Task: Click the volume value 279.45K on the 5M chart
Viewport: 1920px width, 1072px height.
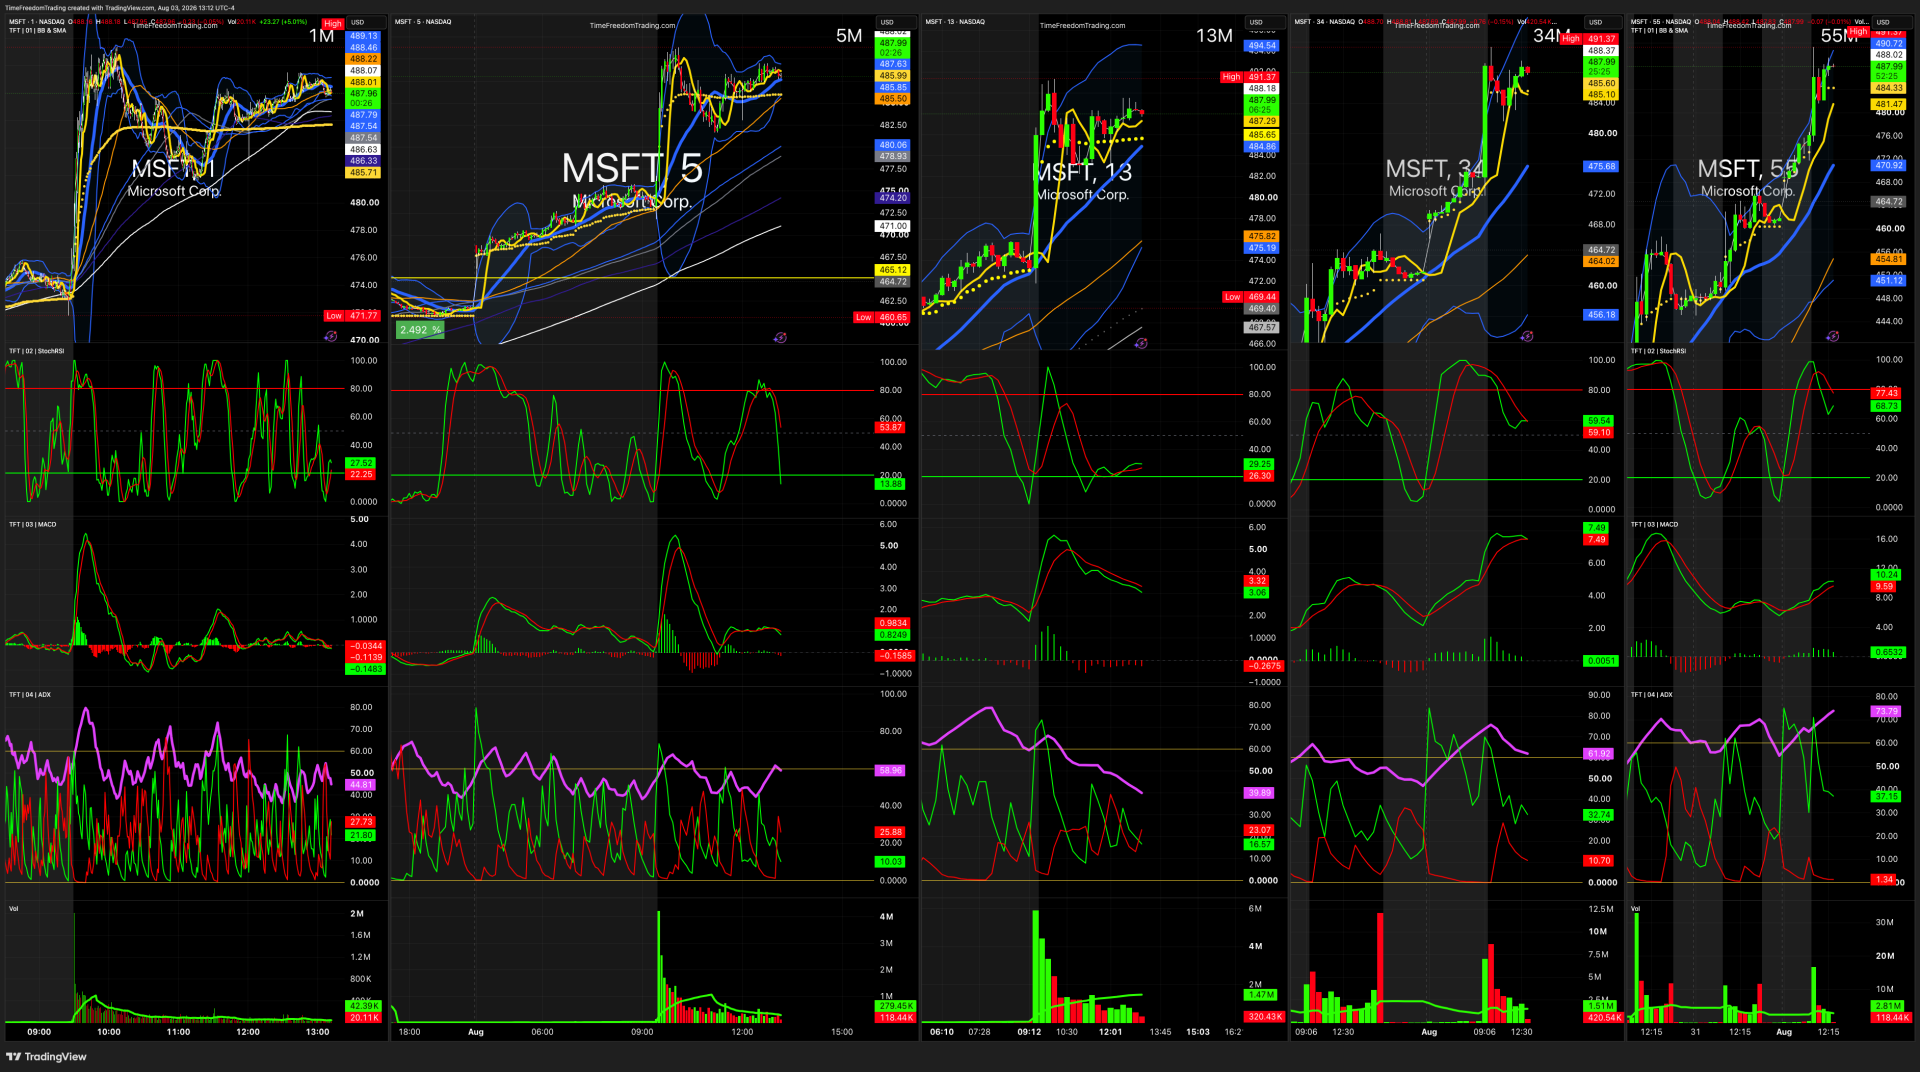Action: 896,1006
